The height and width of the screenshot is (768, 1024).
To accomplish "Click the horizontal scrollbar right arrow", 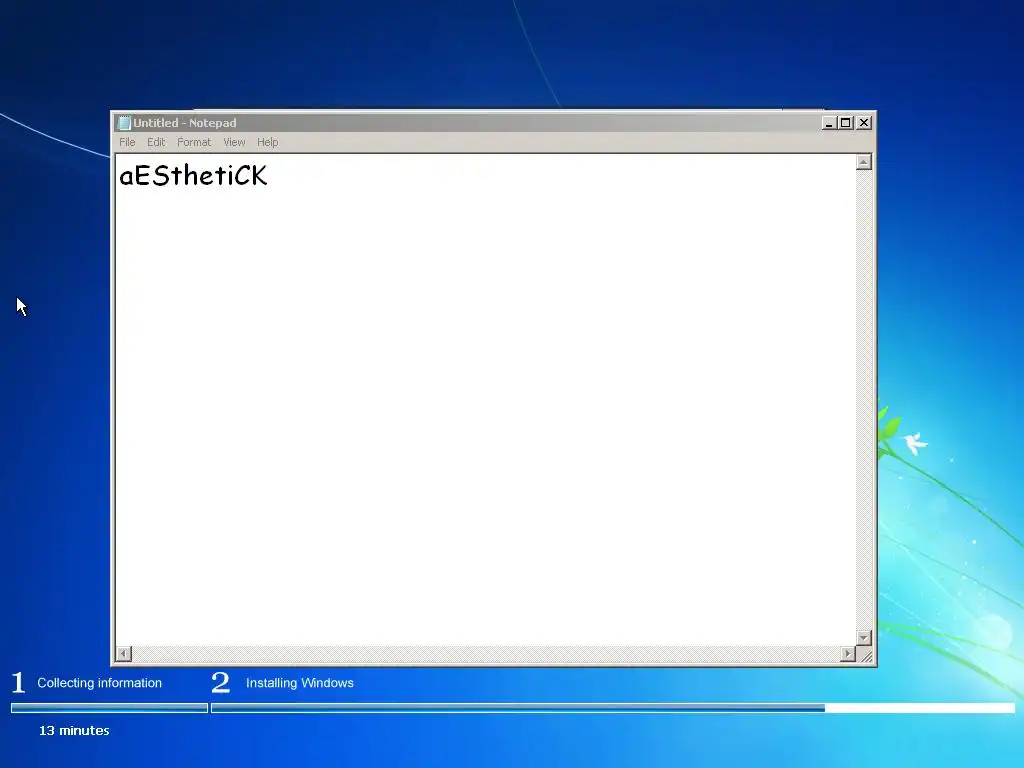I will click(x=848, y=653).
